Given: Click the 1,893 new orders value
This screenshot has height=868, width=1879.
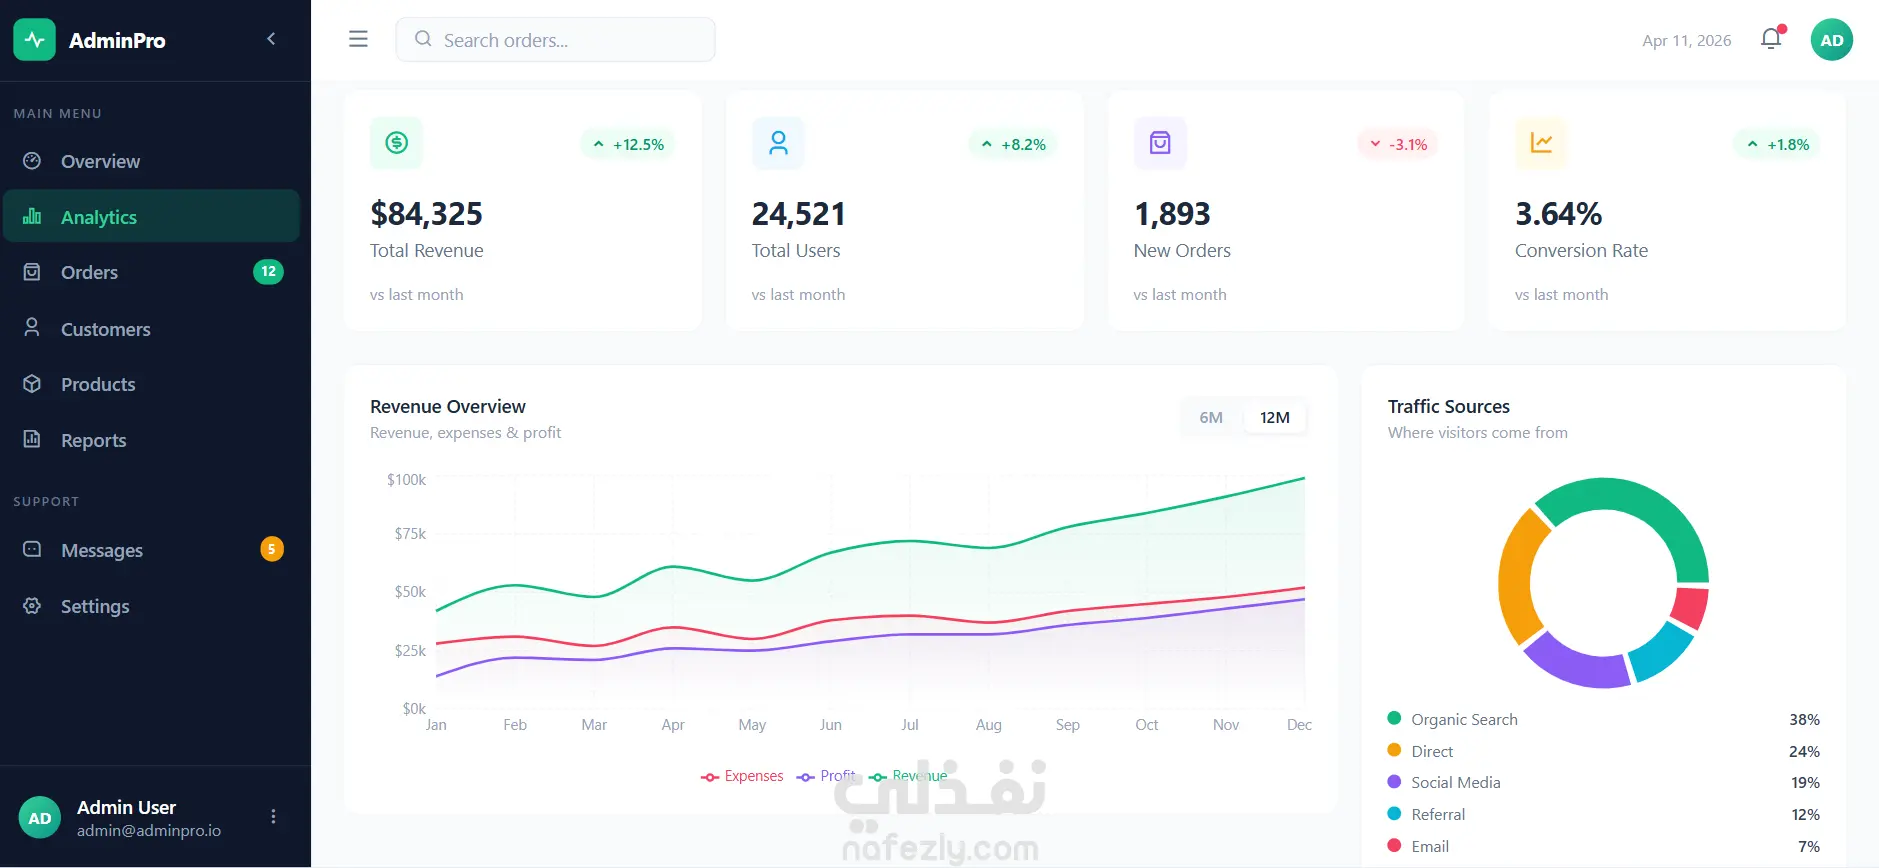Looking at the screenshot, I should tap(1172, 213).
